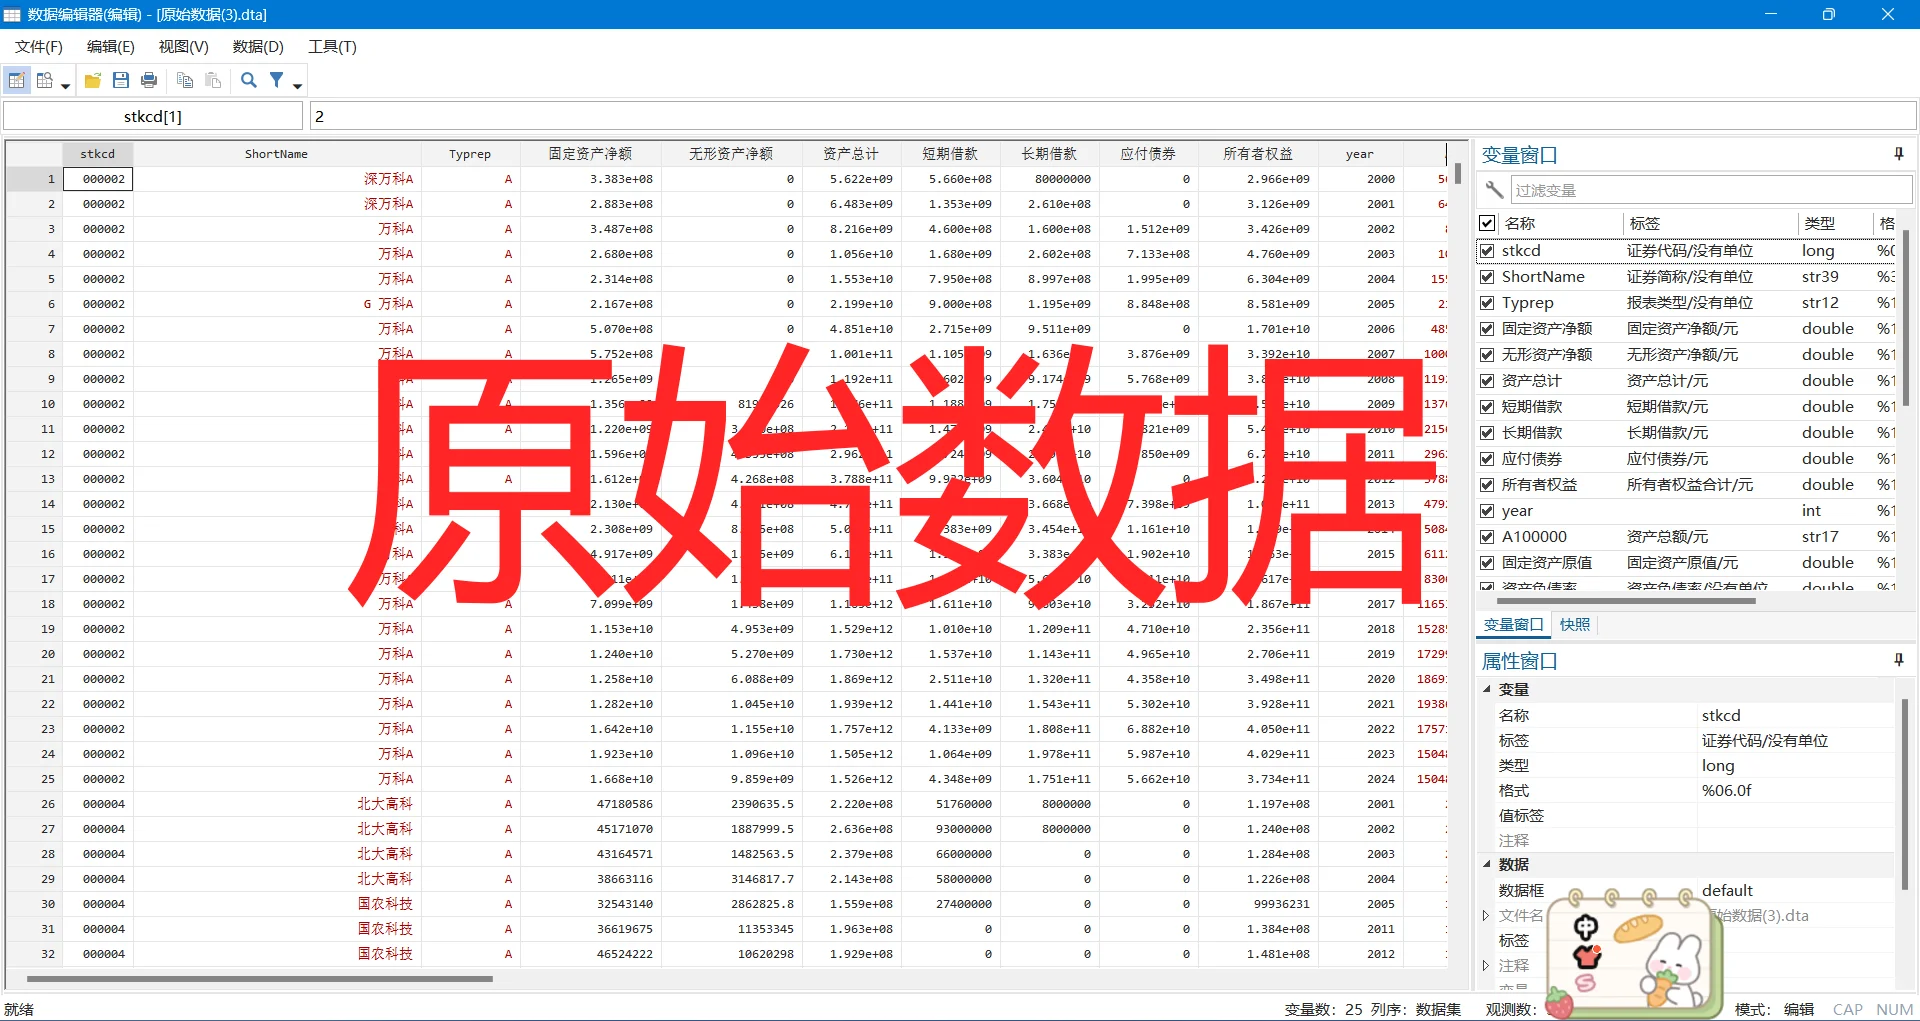
Task: Uncheck the Typrep variable checkbox
Action: coord(1487,303)
